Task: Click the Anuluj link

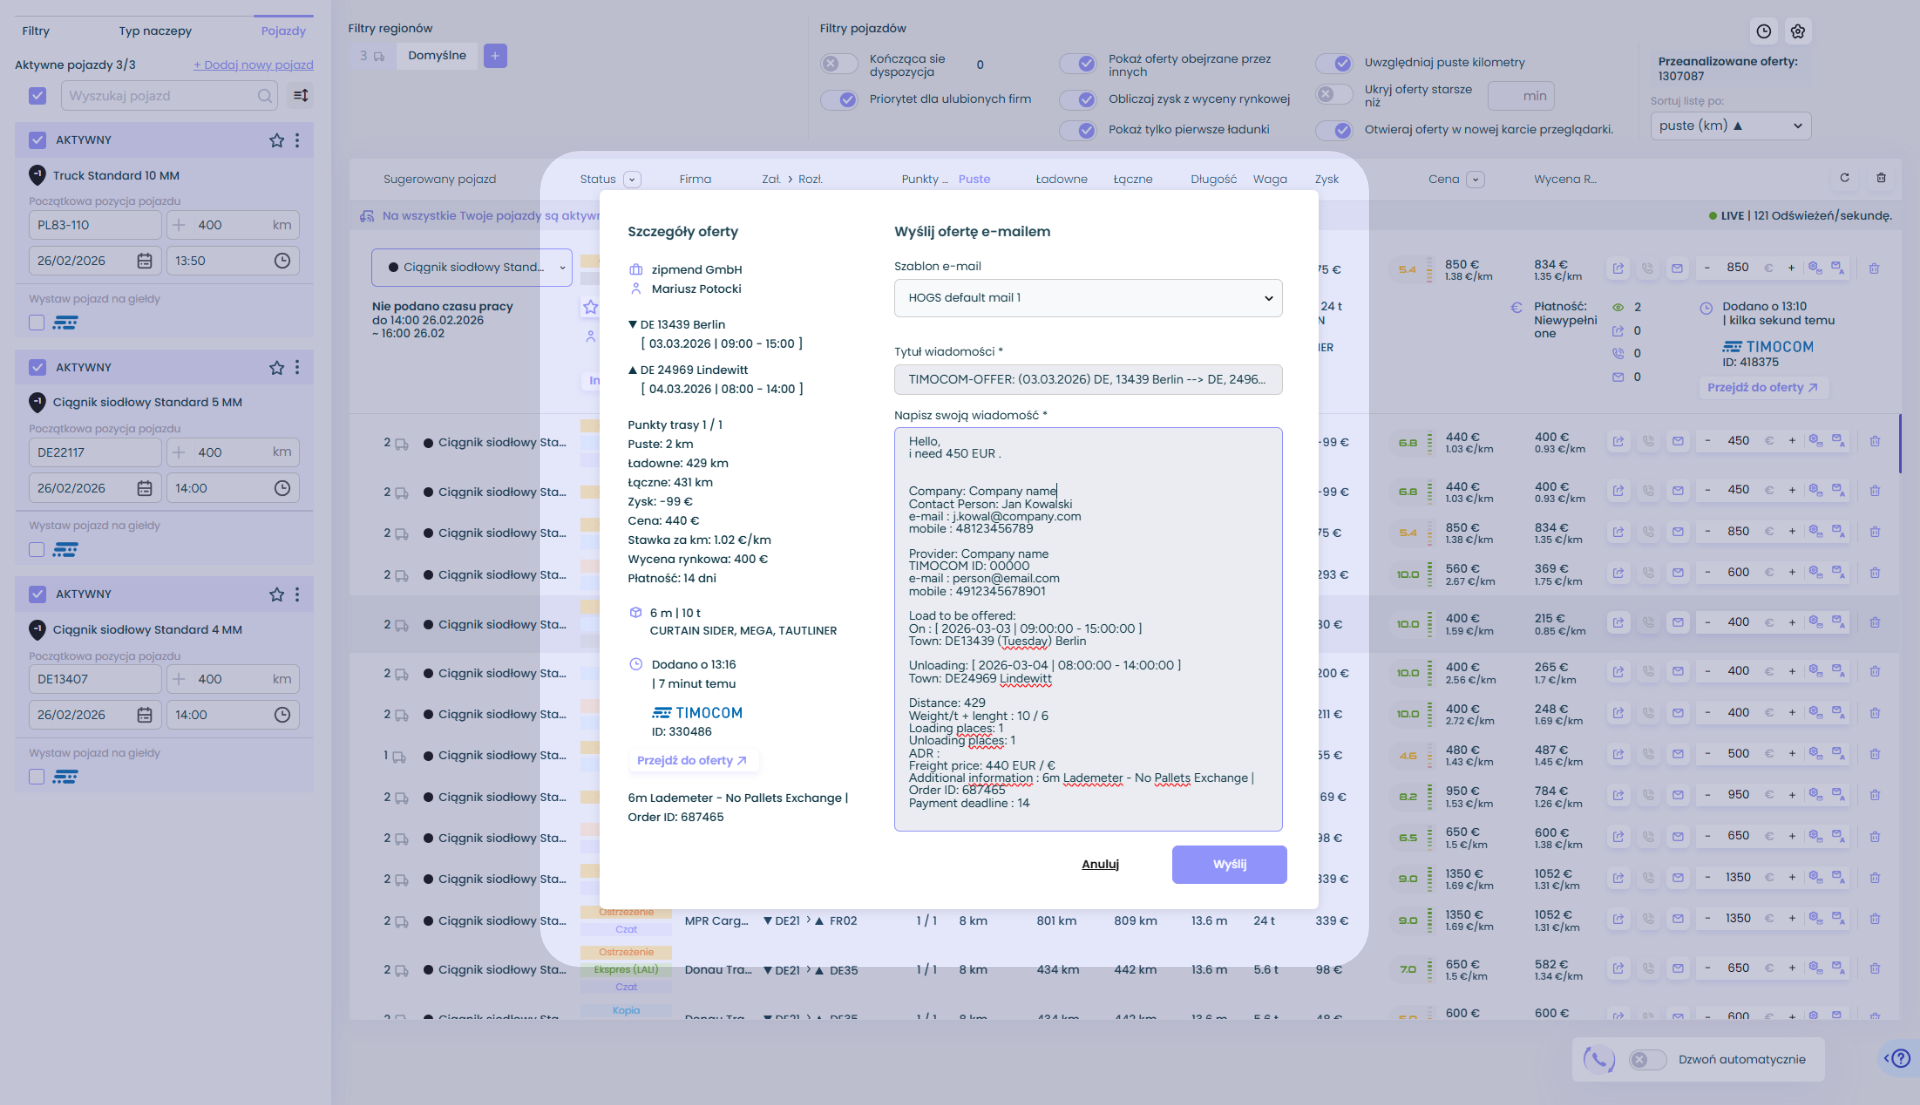Action: pos(1100,865)
